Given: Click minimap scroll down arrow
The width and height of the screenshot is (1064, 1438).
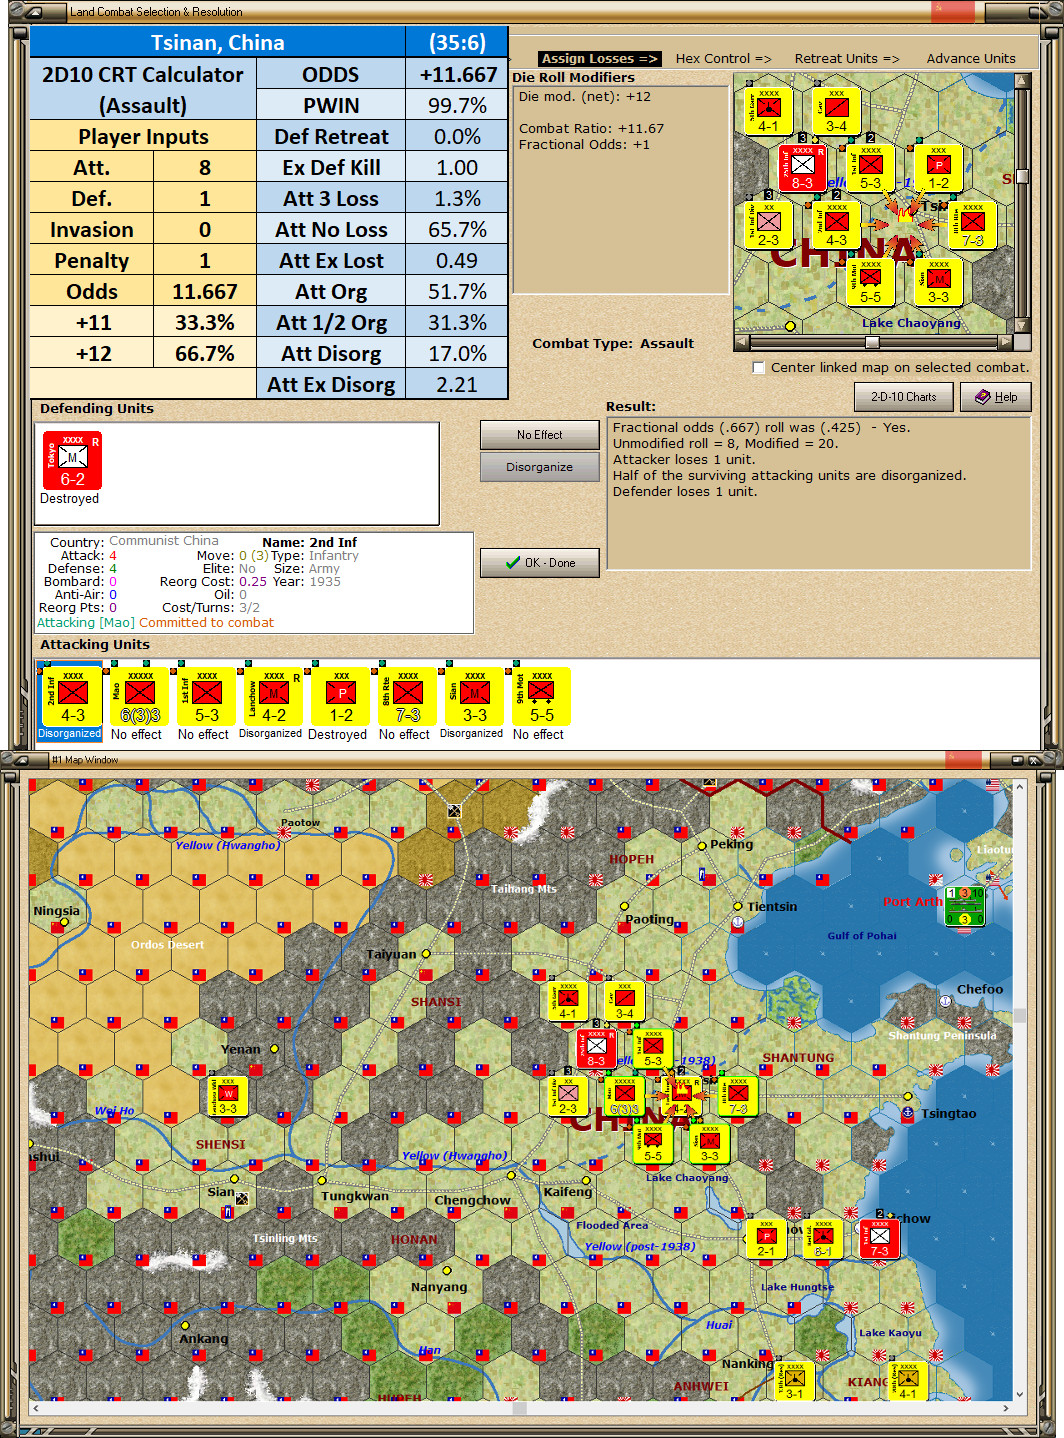Looking at the screenshot, I should [1022, 325].
